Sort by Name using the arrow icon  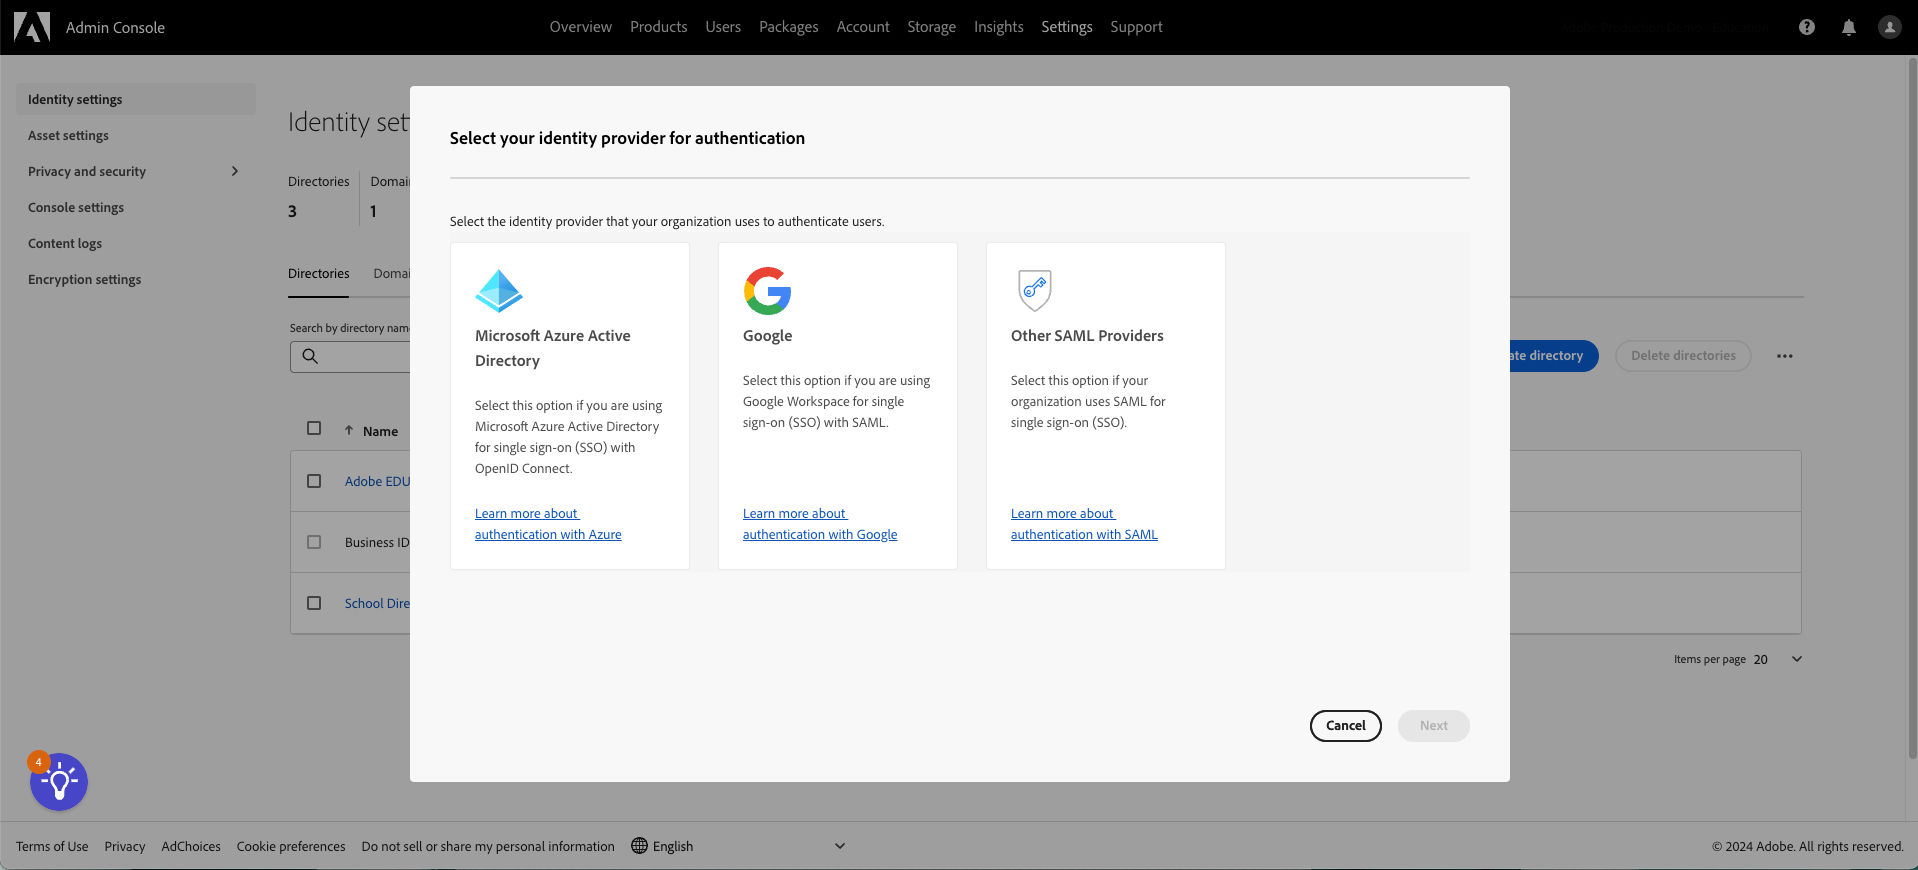coord(349,430)
